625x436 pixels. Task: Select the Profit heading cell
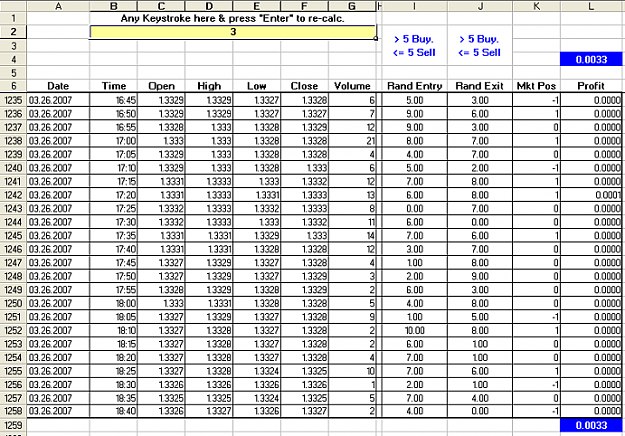591,86
